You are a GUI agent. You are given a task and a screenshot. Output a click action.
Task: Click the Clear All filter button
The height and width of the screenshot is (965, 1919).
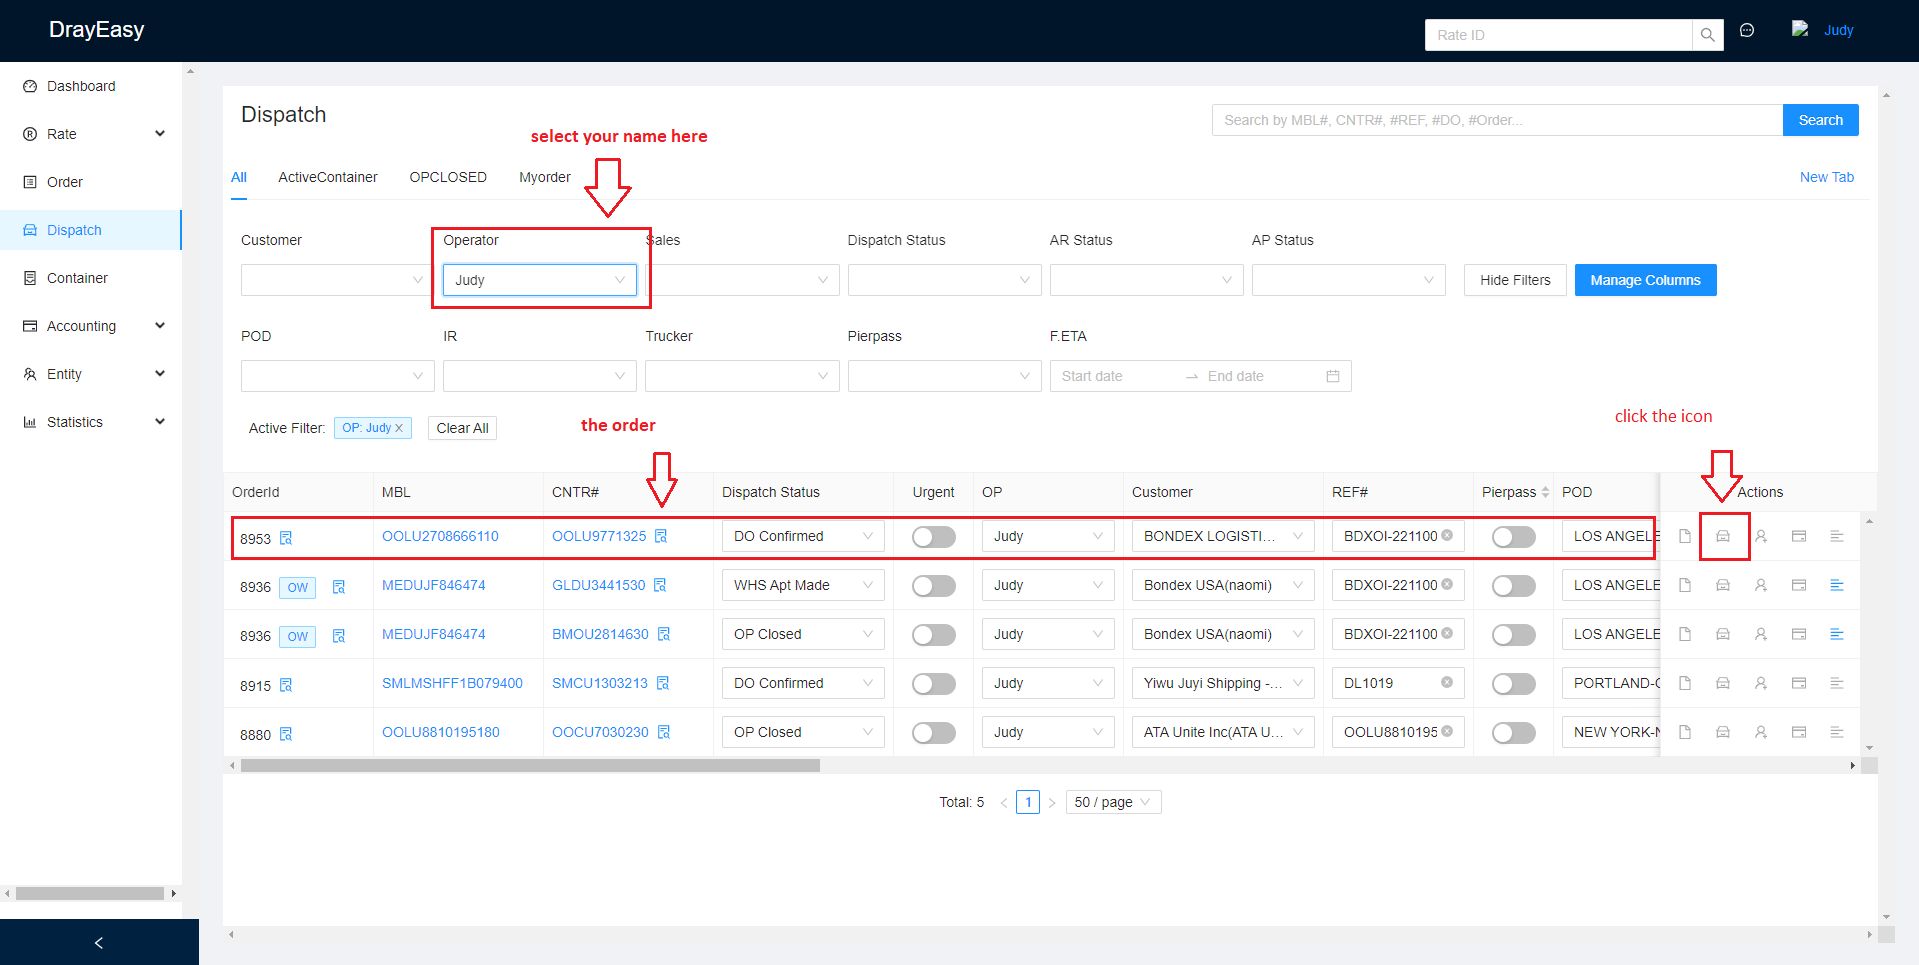462,428
